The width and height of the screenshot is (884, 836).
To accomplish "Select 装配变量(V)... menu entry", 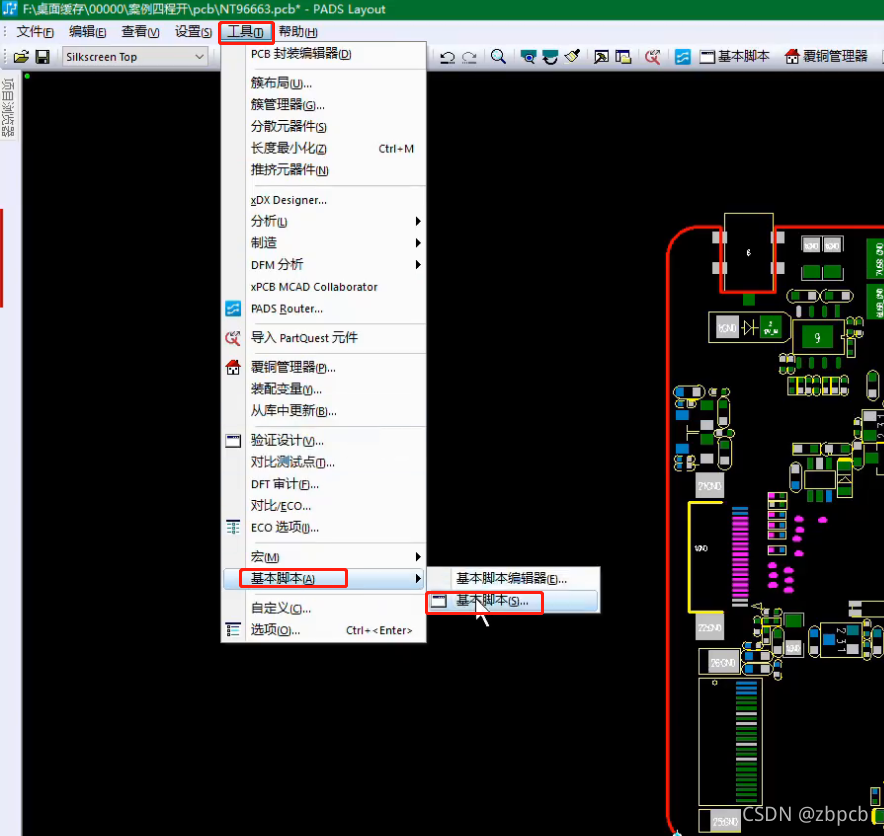I will (x=324, y=389).
